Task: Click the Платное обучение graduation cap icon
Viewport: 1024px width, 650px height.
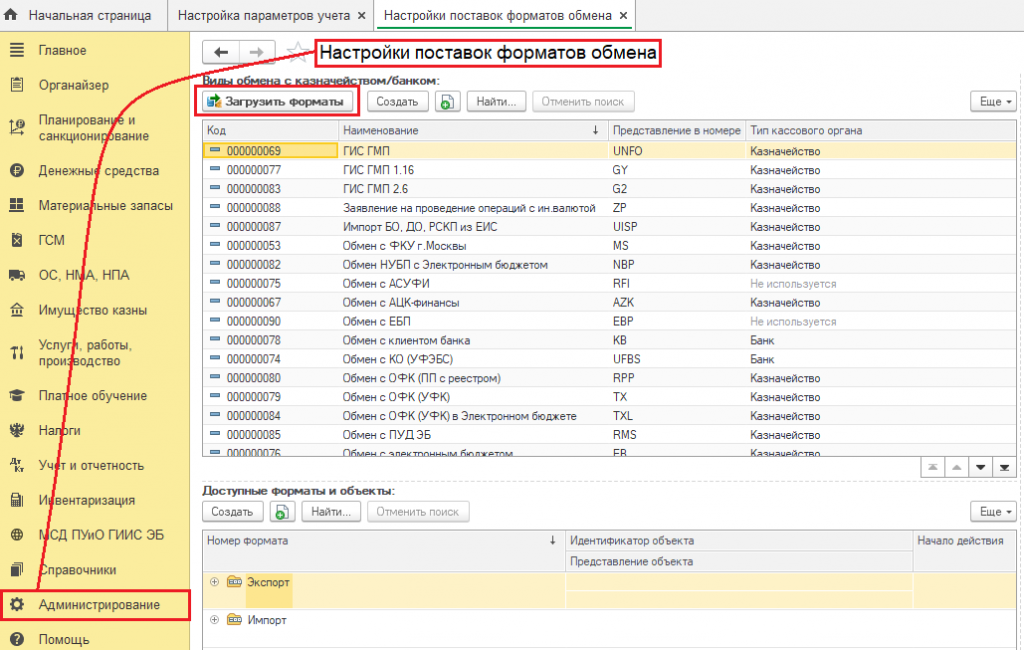Action: pos(17,396)
